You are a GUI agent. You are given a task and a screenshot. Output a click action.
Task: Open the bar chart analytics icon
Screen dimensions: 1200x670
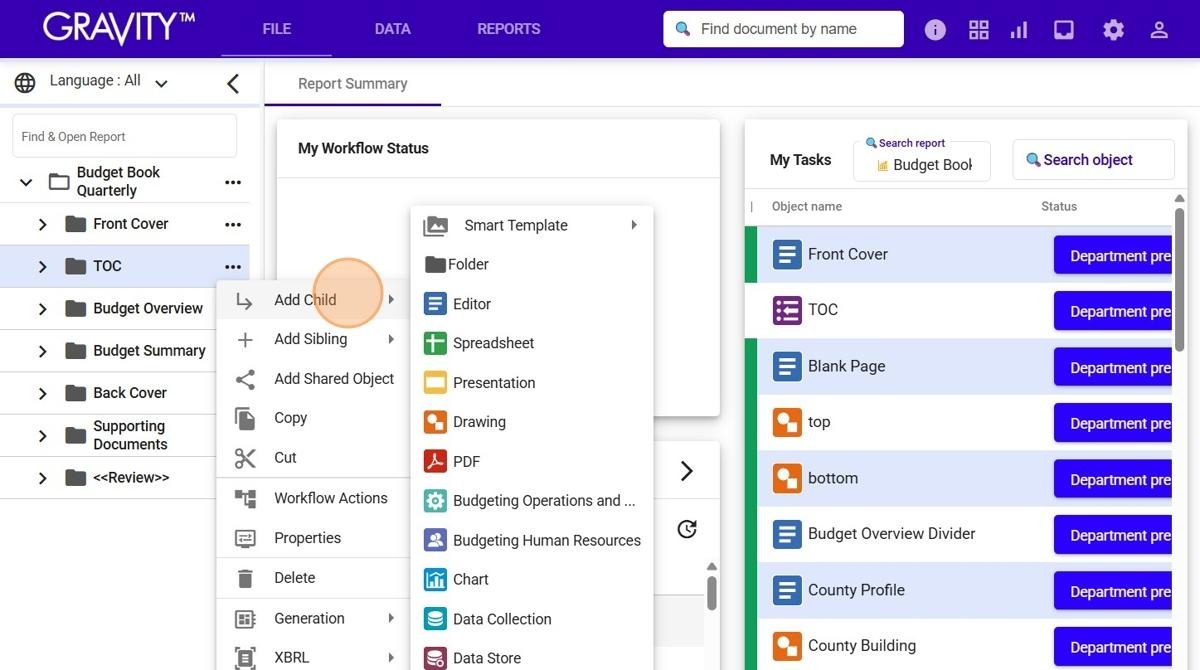(x=1019, y=30)
